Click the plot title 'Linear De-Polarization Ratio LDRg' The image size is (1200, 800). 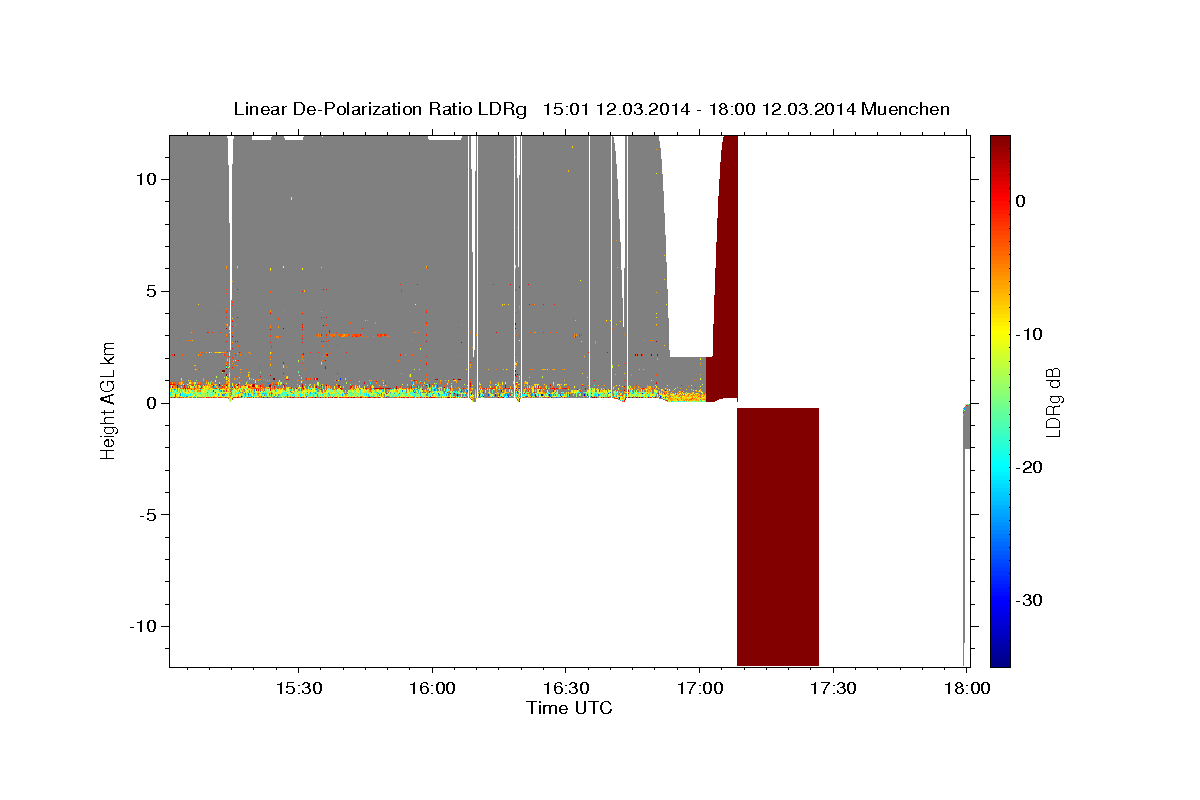(380, 109)
